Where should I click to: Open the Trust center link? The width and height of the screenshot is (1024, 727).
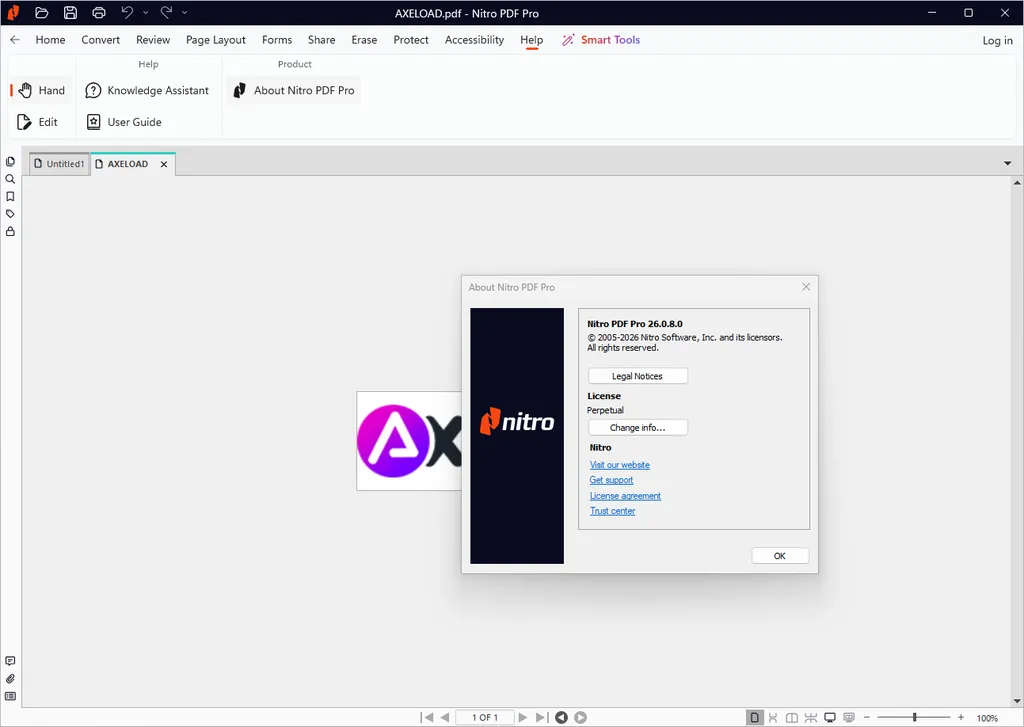[x=612, y=511]
